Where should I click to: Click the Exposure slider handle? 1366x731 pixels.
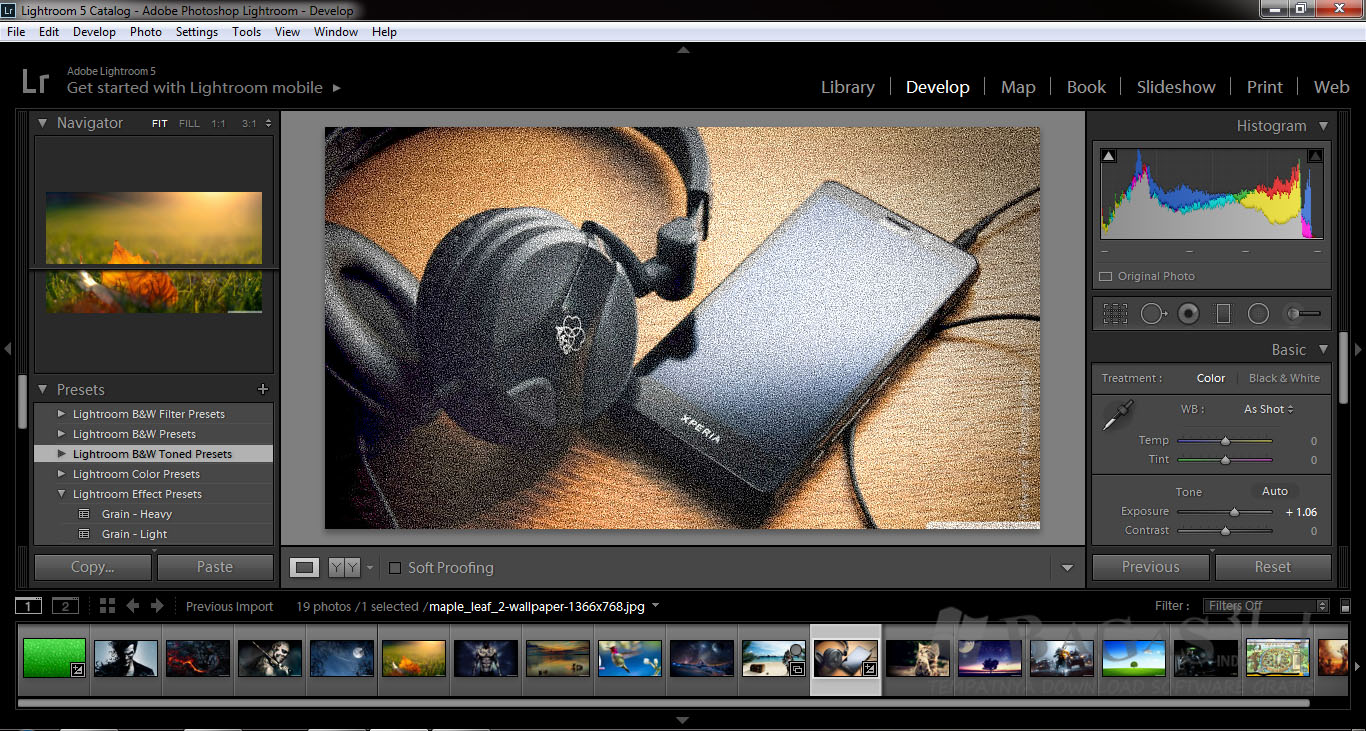click(x=1234, y=512)
